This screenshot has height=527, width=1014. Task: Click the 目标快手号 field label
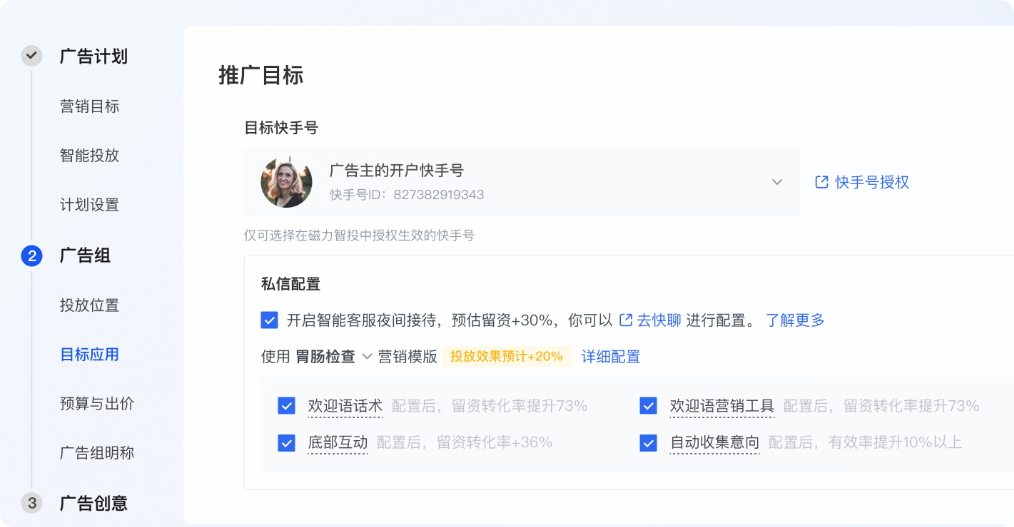pos(281,127)
